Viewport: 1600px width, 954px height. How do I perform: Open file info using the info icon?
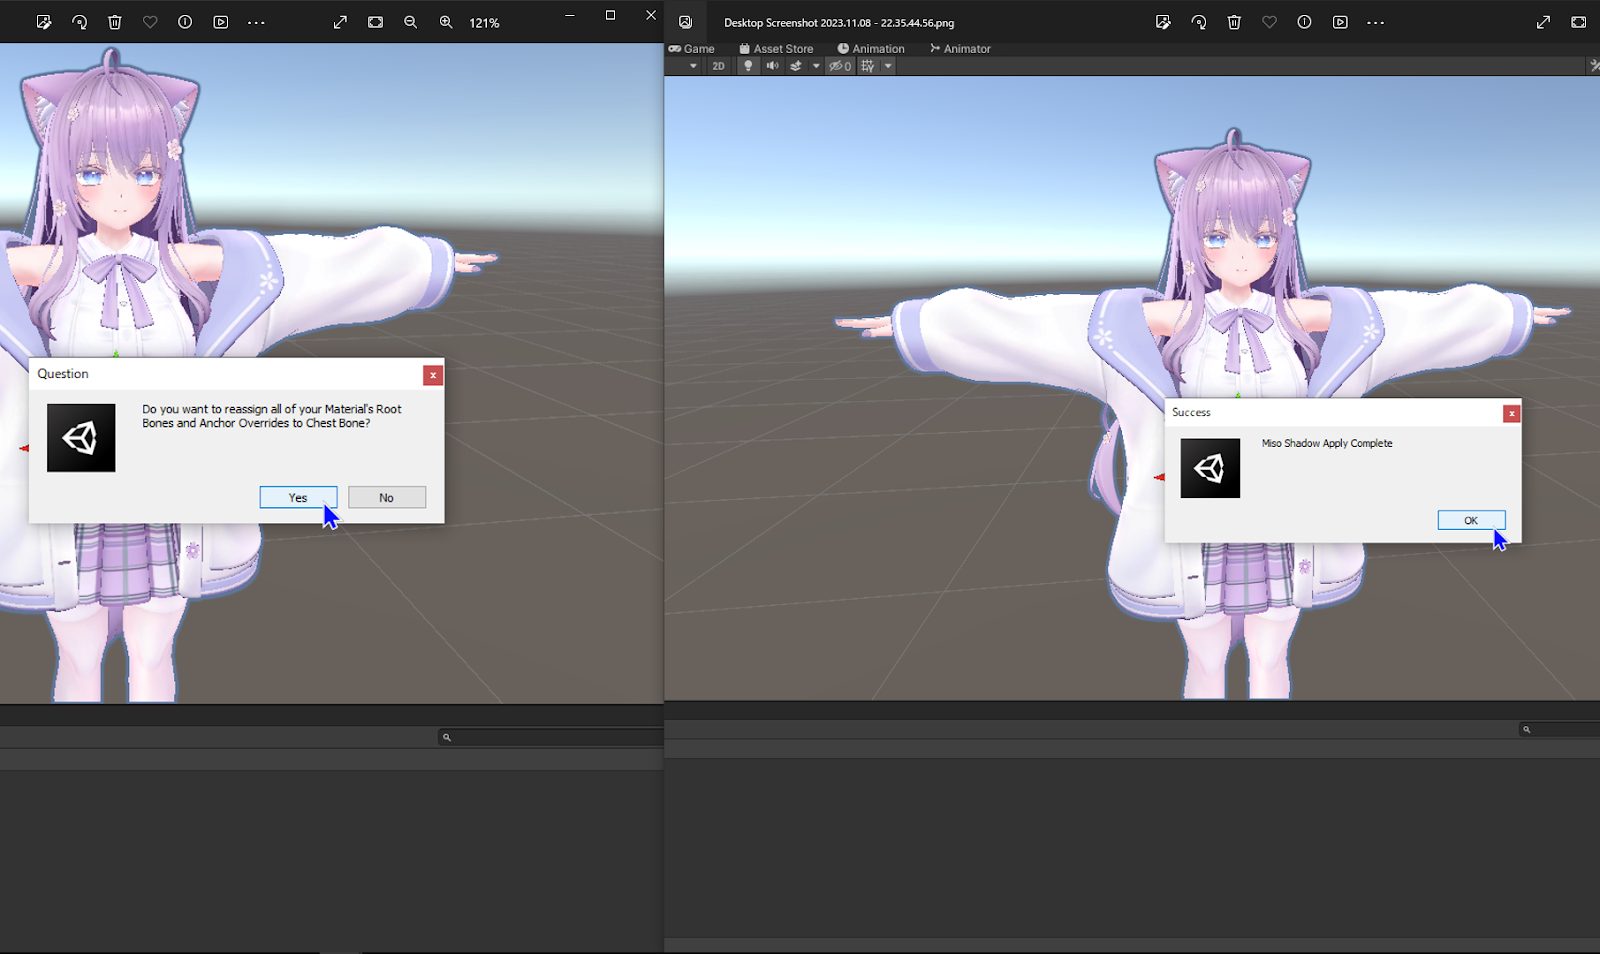pos(184,21)
